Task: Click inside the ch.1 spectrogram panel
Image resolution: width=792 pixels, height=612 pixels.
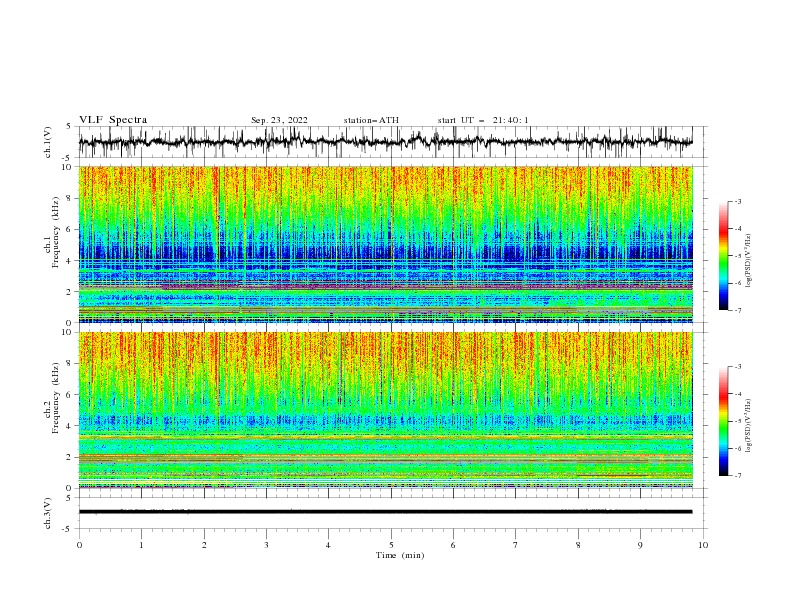Action: click(385, 244)
